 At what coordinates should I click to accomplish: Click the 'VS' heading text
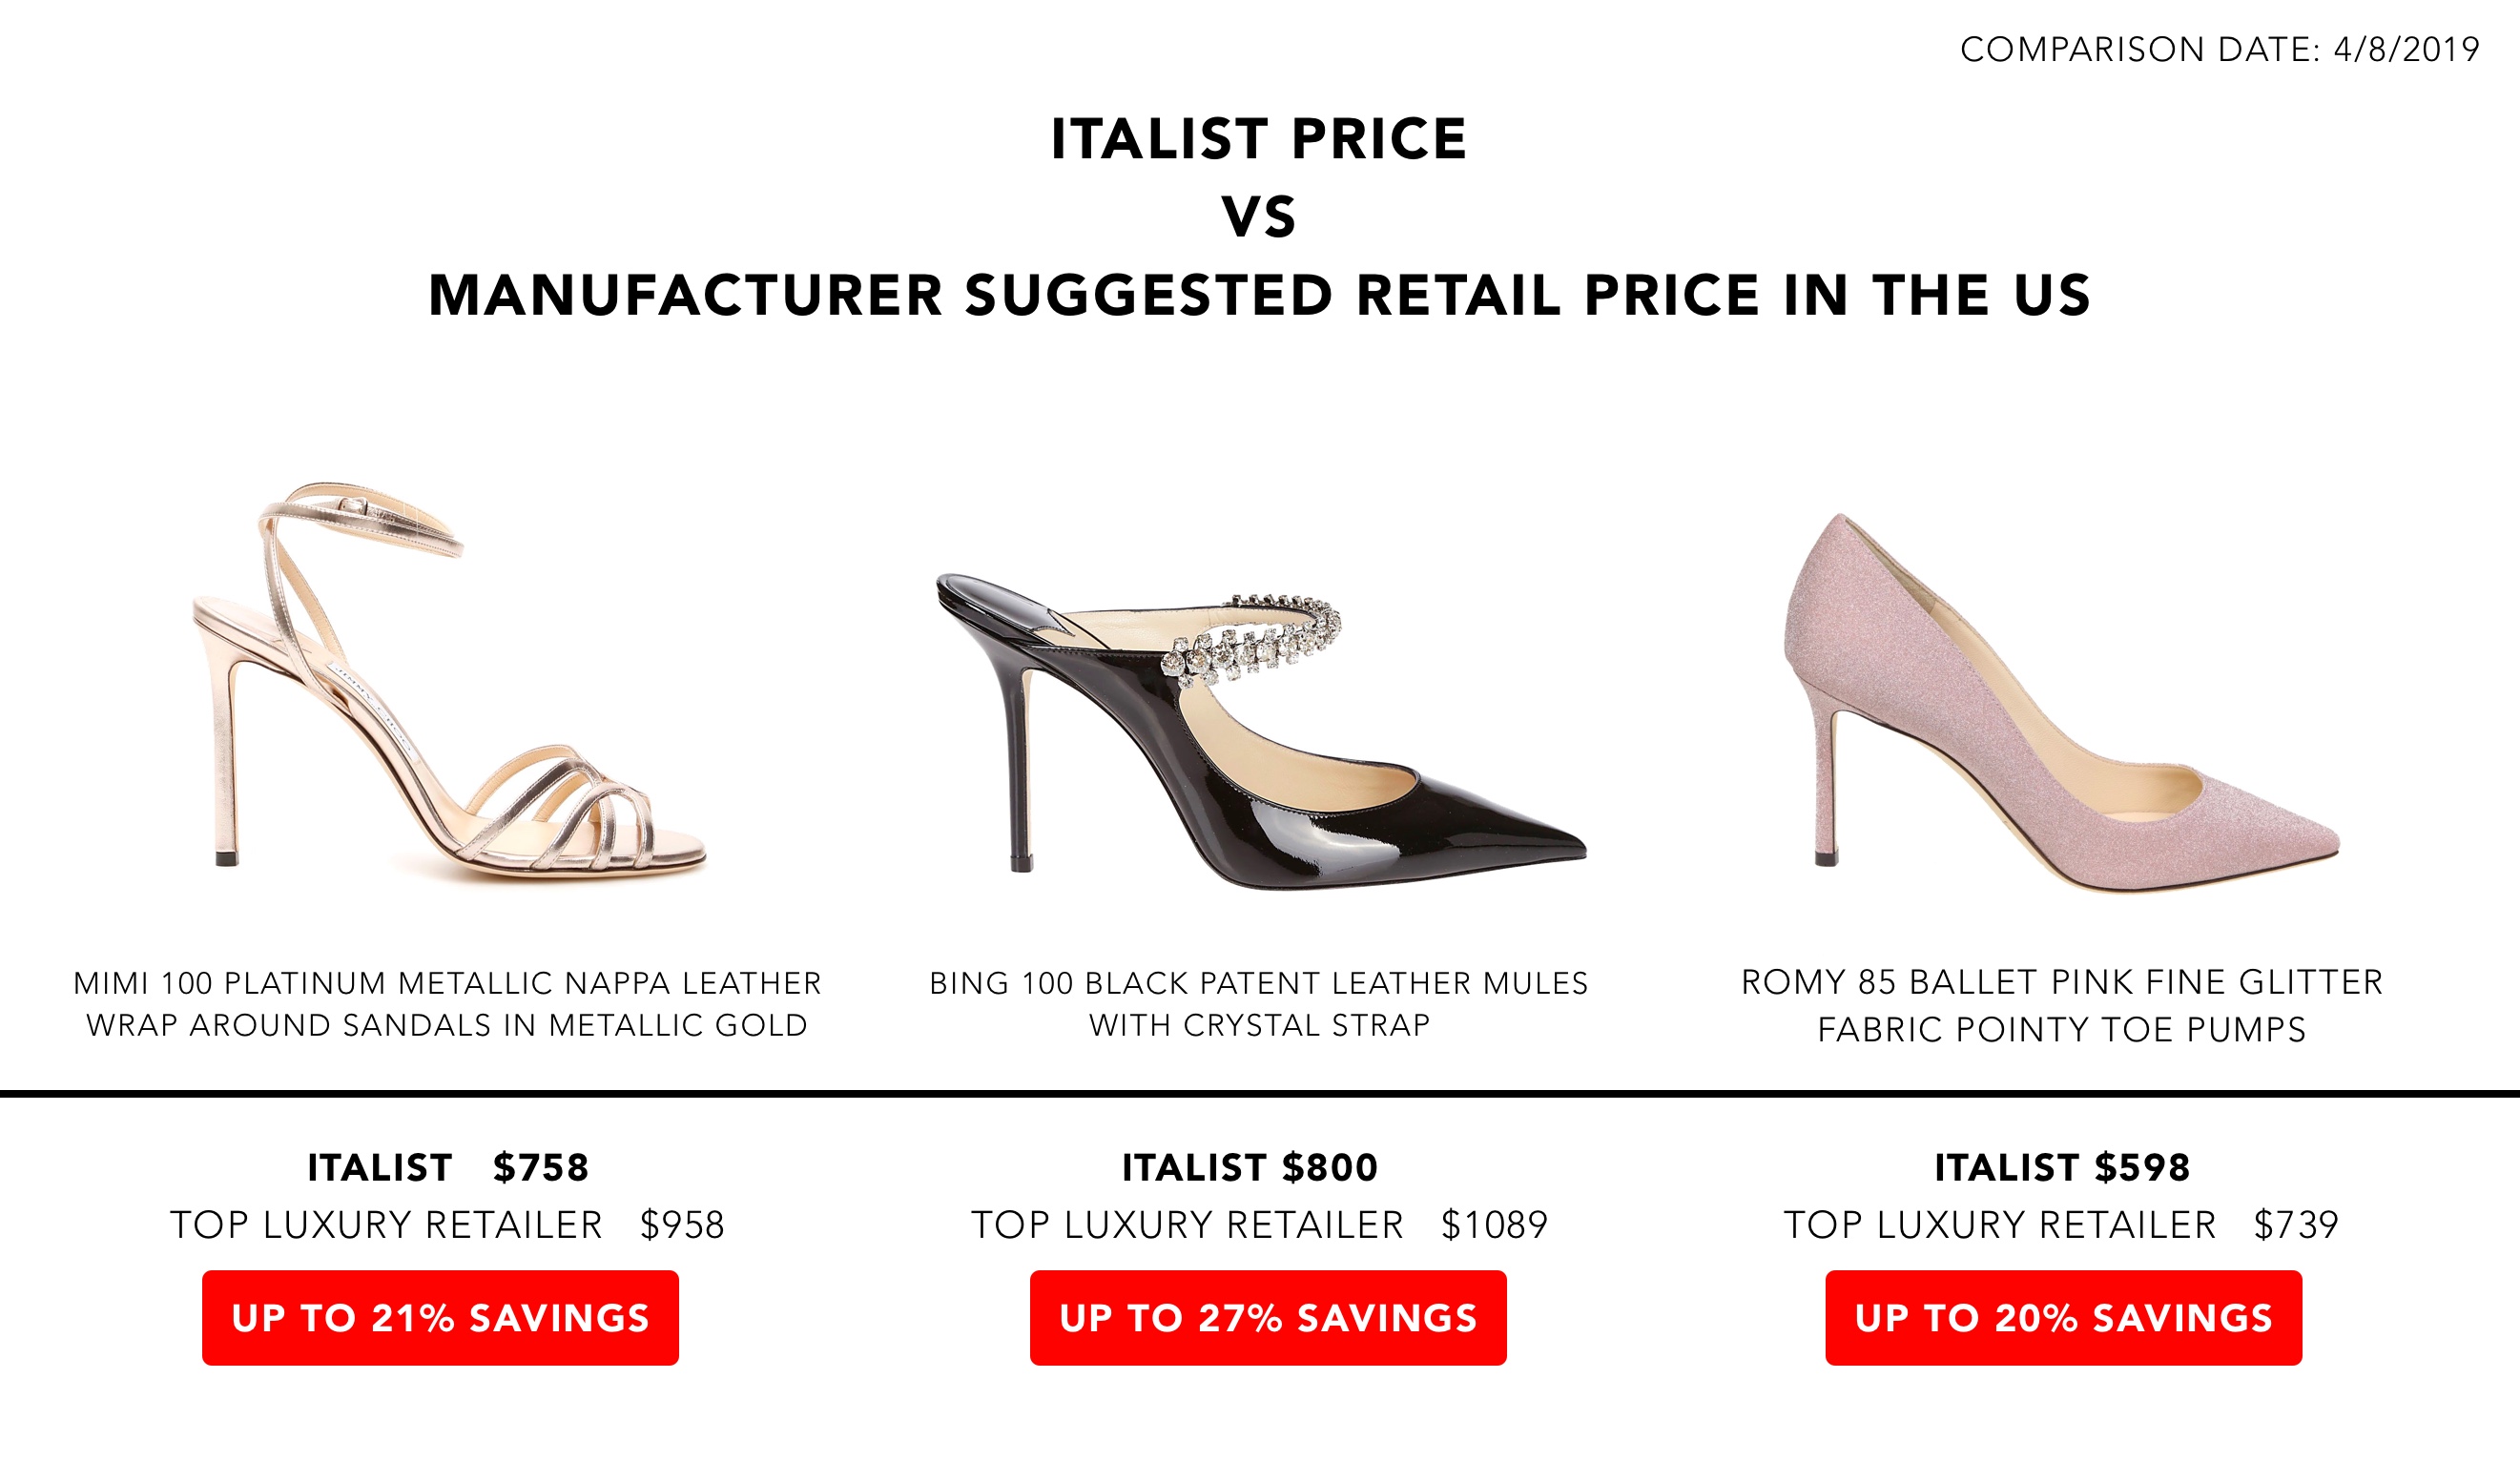point(1259,217)
